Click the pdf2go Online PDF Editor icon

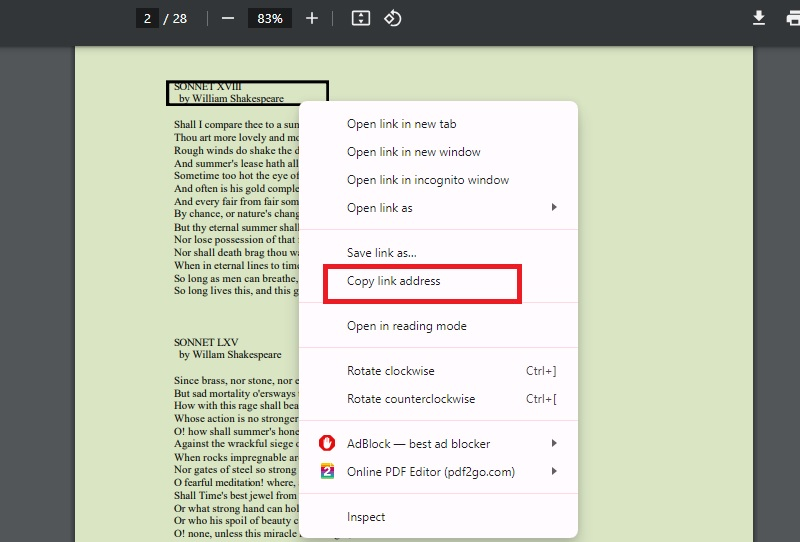pos(327,471)
